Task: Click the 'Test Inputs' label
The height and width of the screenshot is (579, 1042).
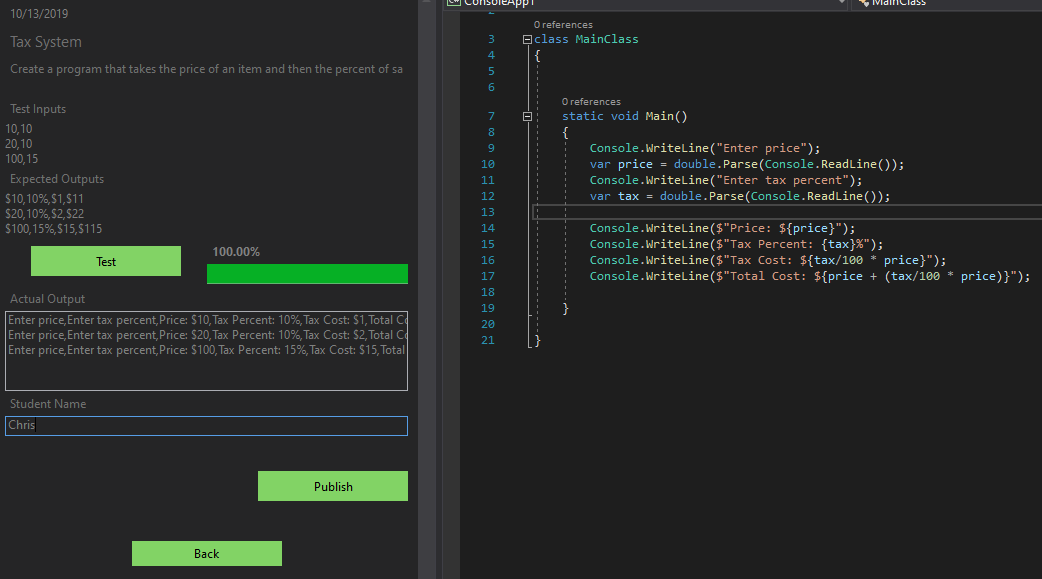Action: (x=38, y=109)
